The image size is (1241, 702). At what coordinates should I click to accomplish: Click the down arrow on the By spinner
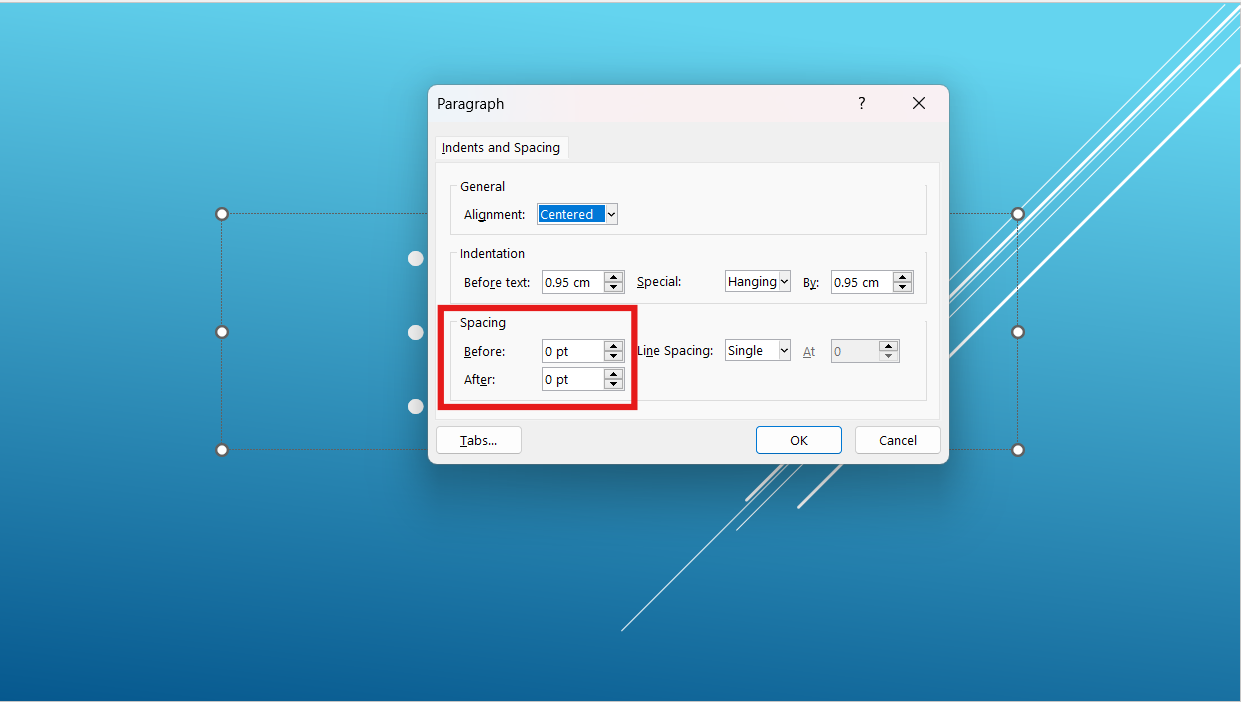point(902,286)
